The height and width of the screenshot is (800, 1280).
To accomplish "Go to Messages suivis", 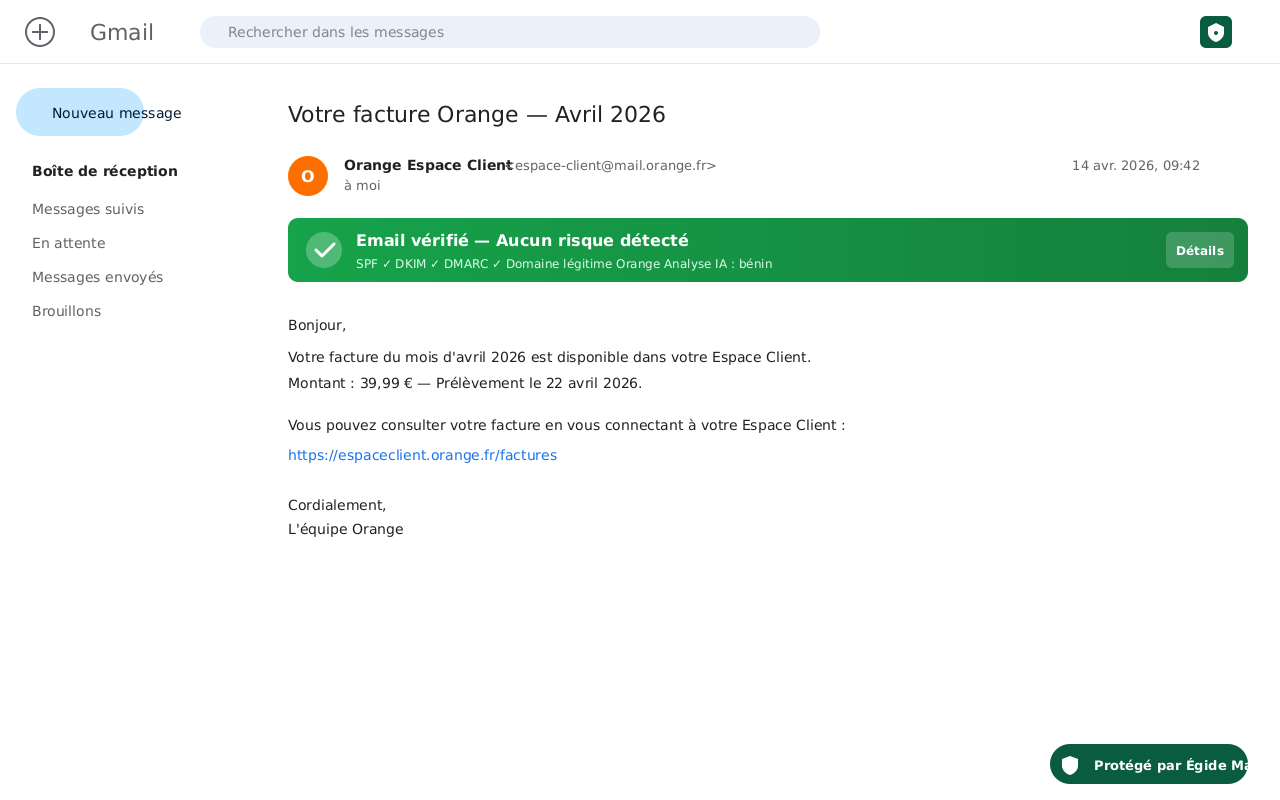I will point(88,209).
